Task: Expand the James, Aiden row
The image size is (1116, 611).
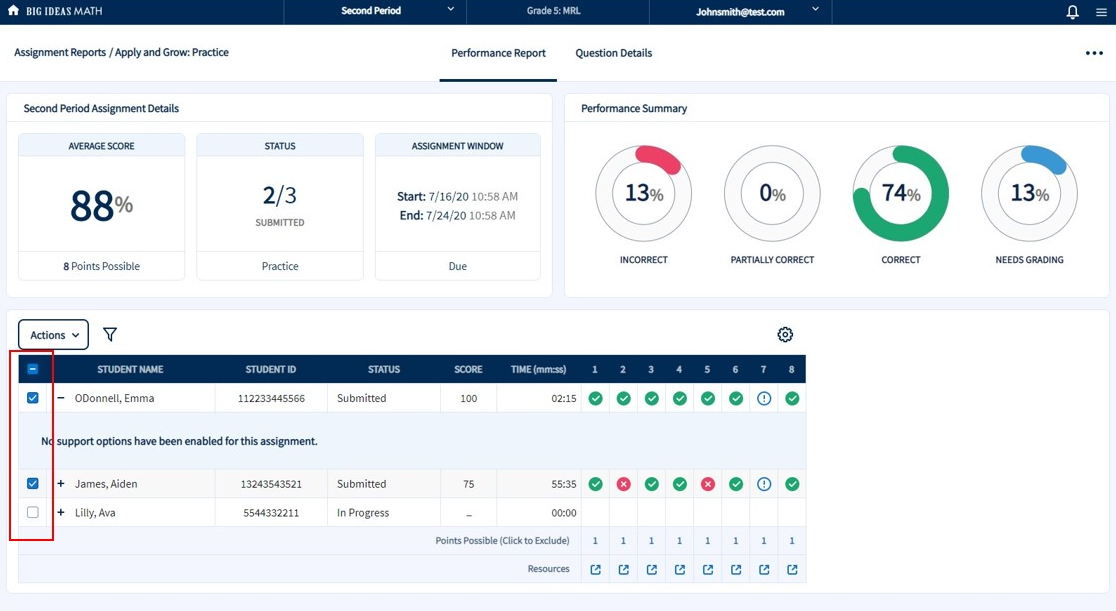Action: click(x=61, y=484)
